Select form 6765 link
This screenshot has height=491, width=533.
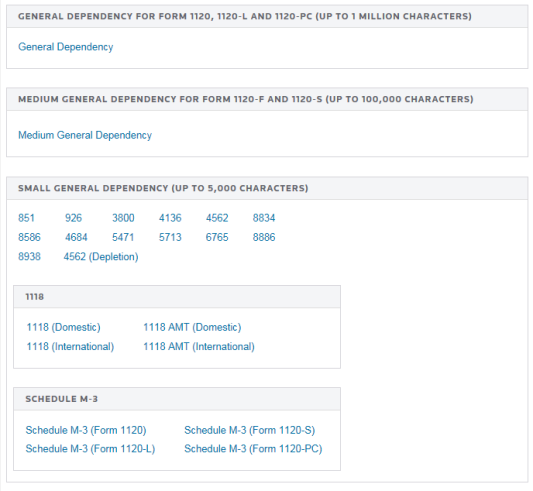click(x=217, y=237)
